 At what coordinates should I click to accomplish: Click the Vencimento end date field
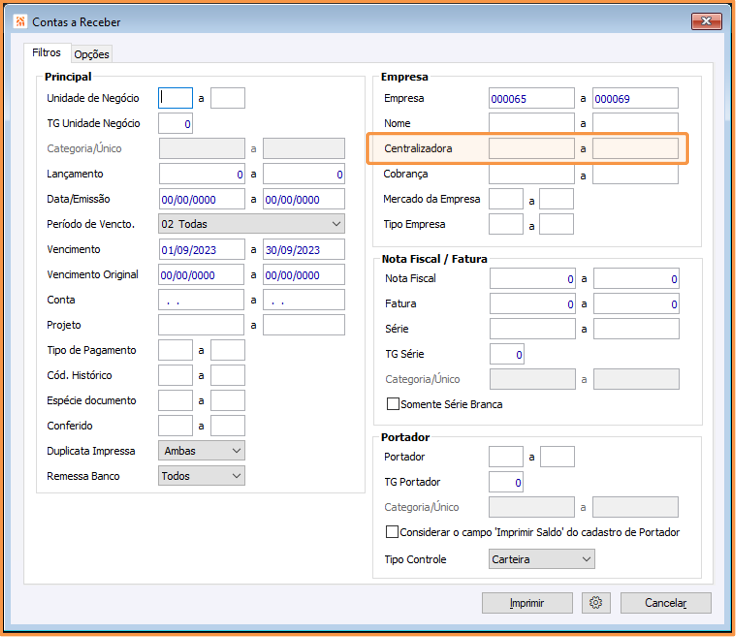303,249
